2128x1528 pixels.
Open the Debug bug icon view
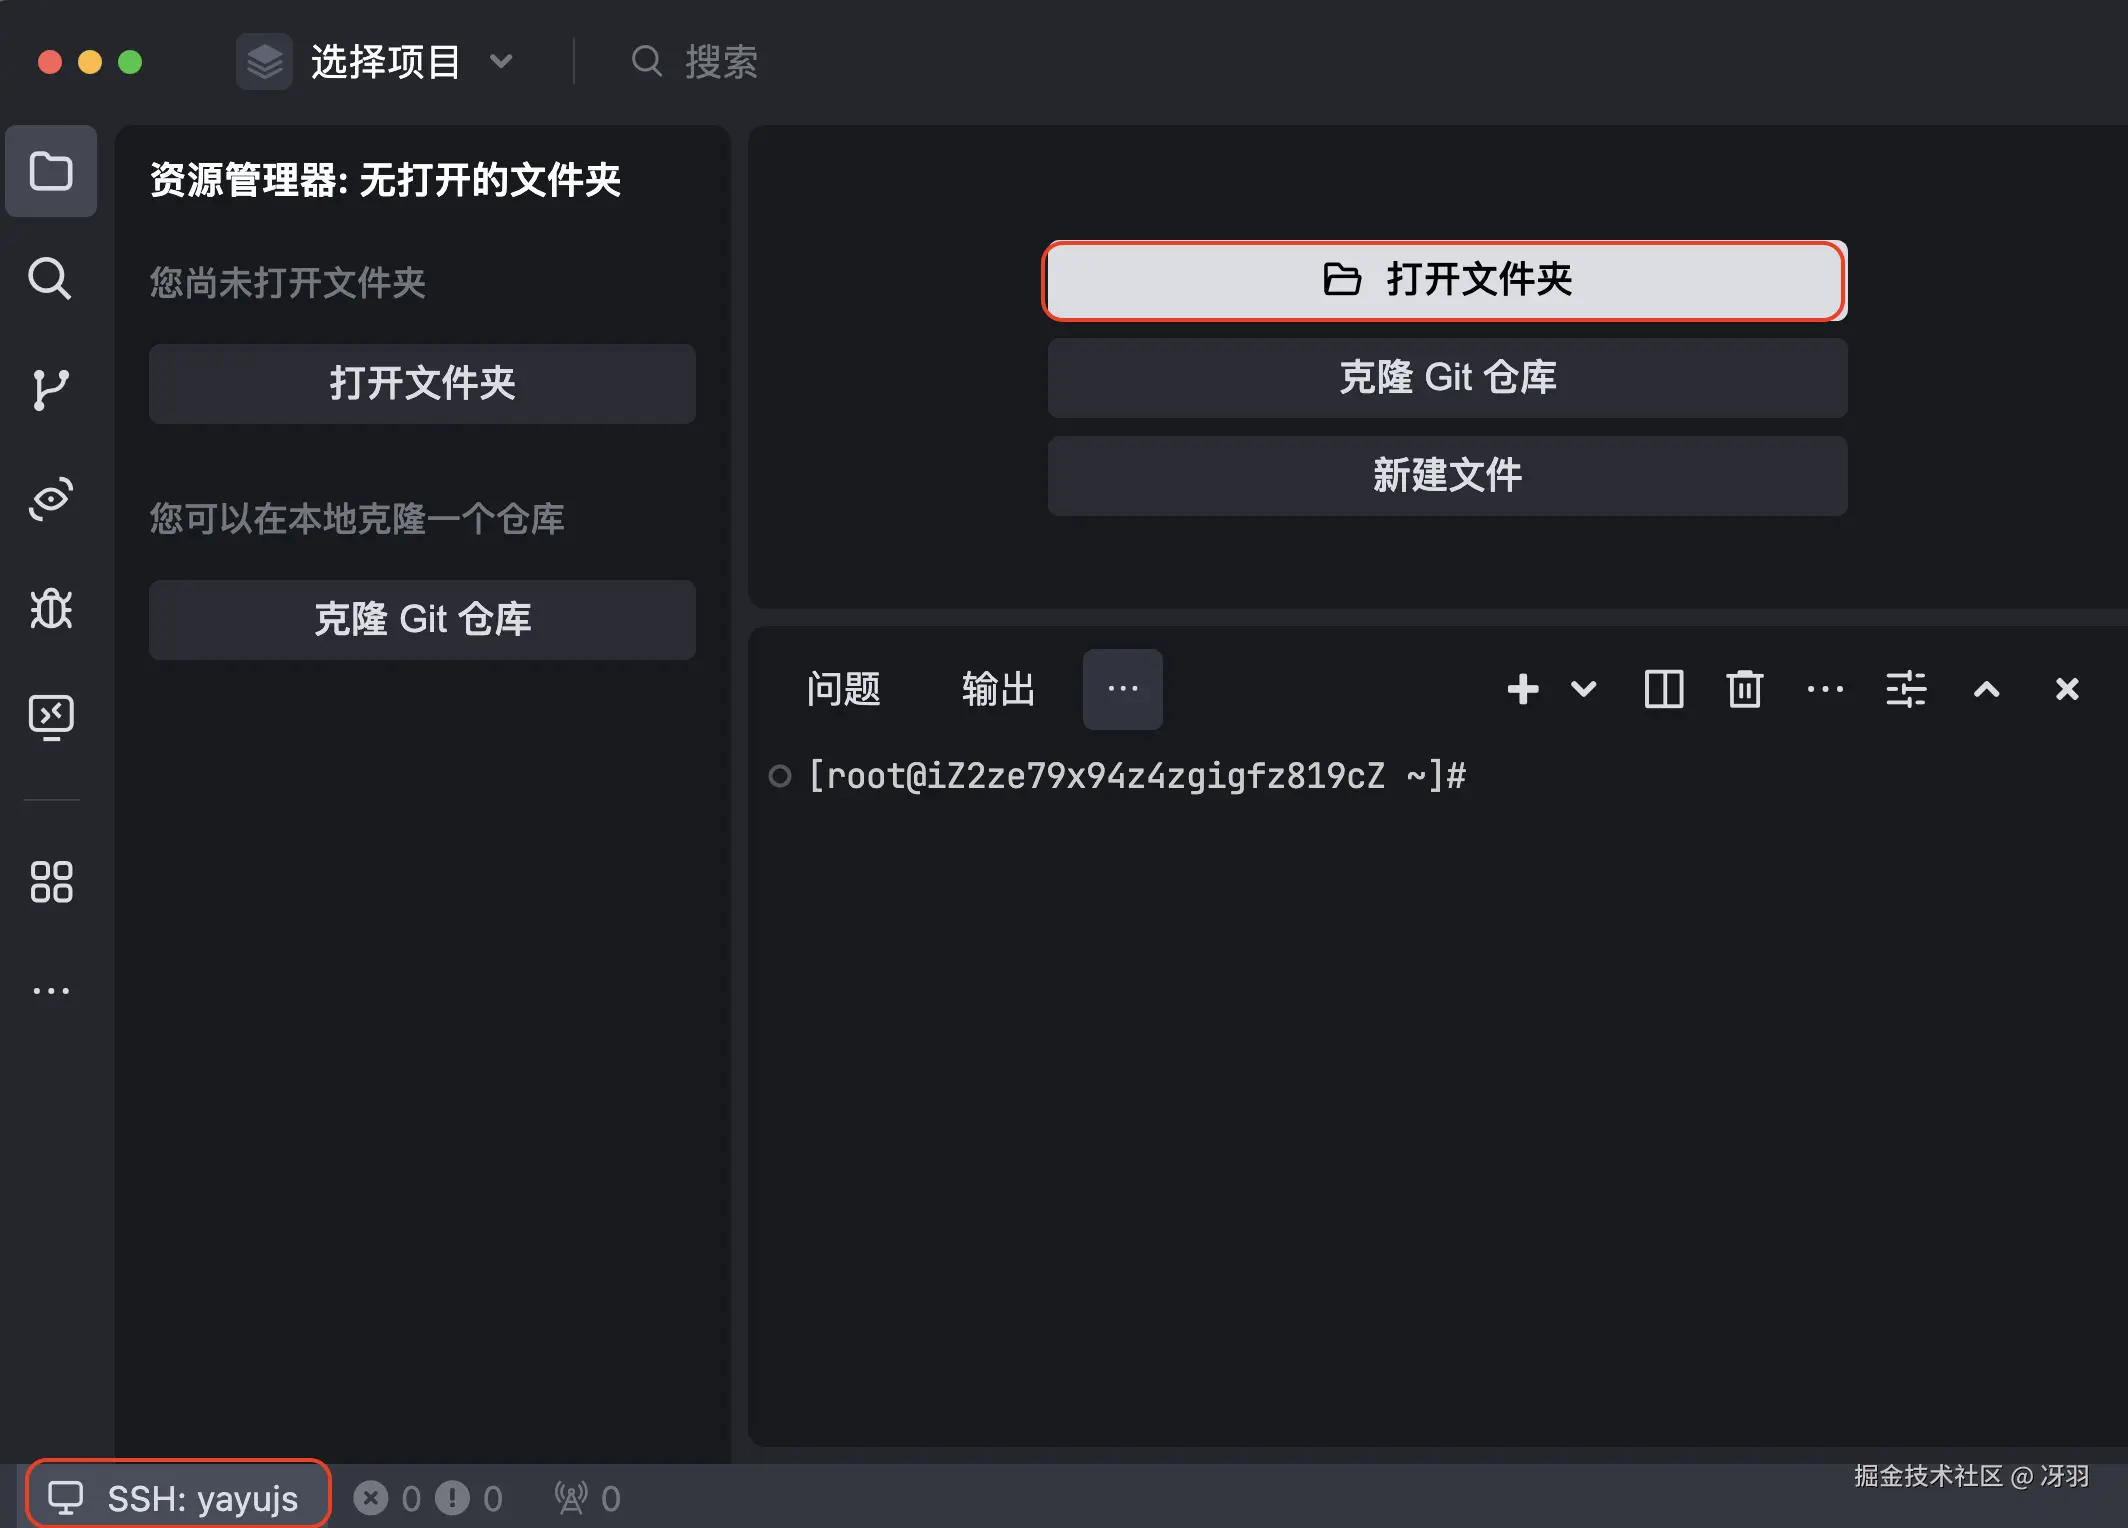50,608
